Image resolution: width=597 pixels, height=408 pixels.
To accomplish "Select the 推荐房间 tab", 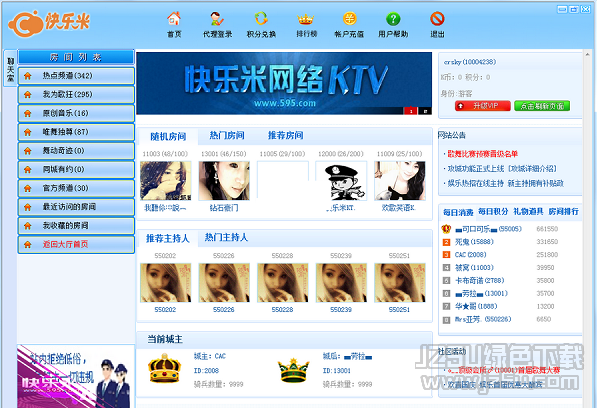I will tap(286, 135).
